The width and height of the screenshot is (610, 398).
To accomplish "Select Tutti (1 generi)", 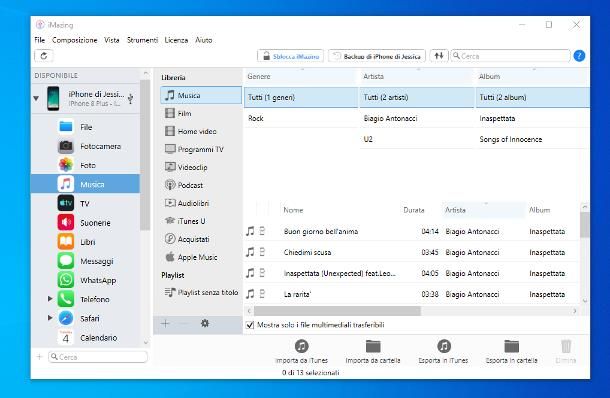I will (x=301, y=97).
